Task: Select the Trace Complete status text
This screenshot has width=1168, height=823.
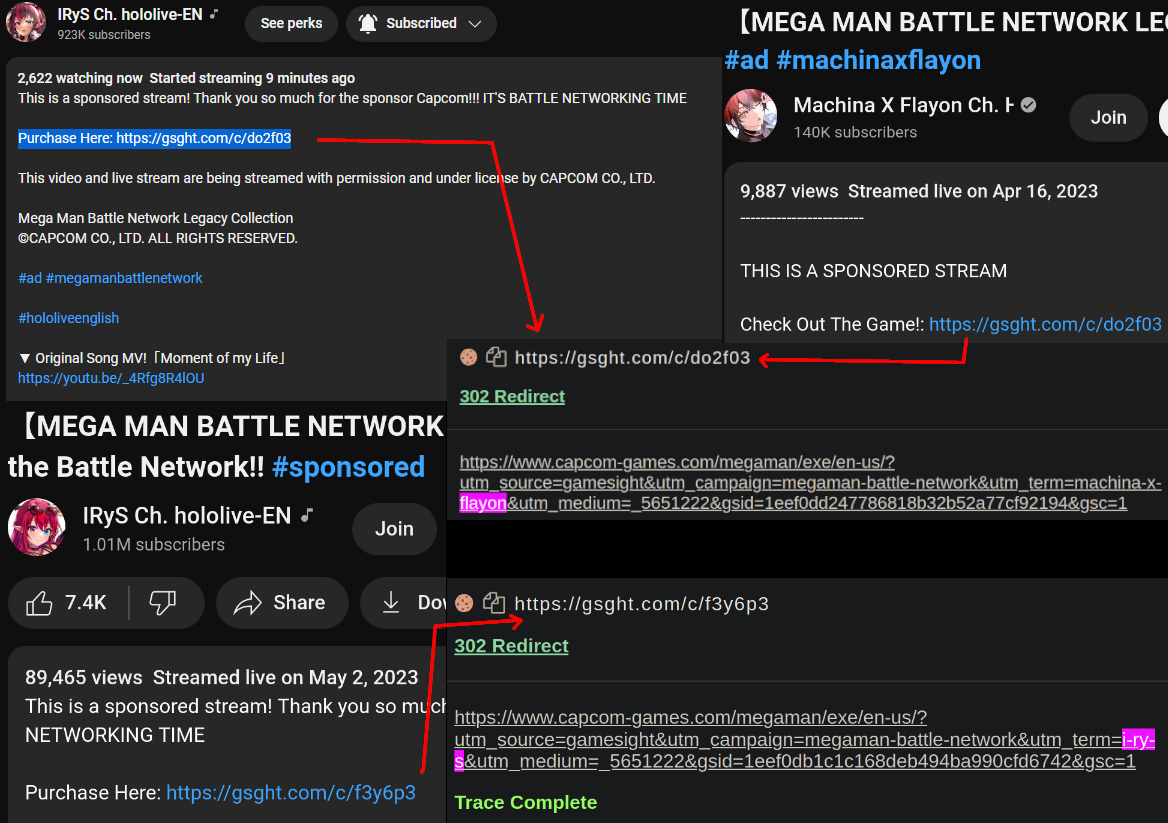Action: pos(525,802)
